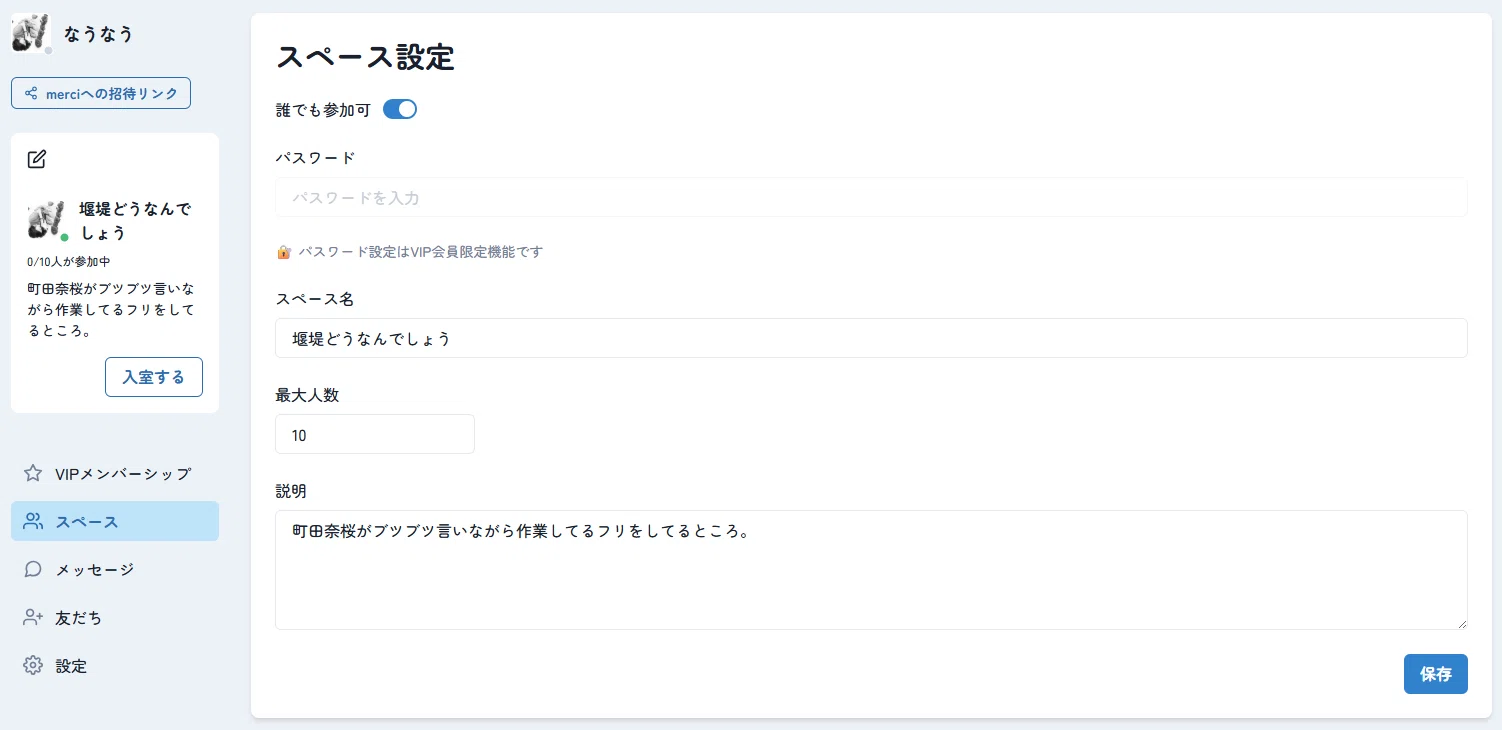This screenshot has width=1502, height=730.
Task: Click the textarea resize handle corner
Action: pyautogui.click(x=1461, y=623)
